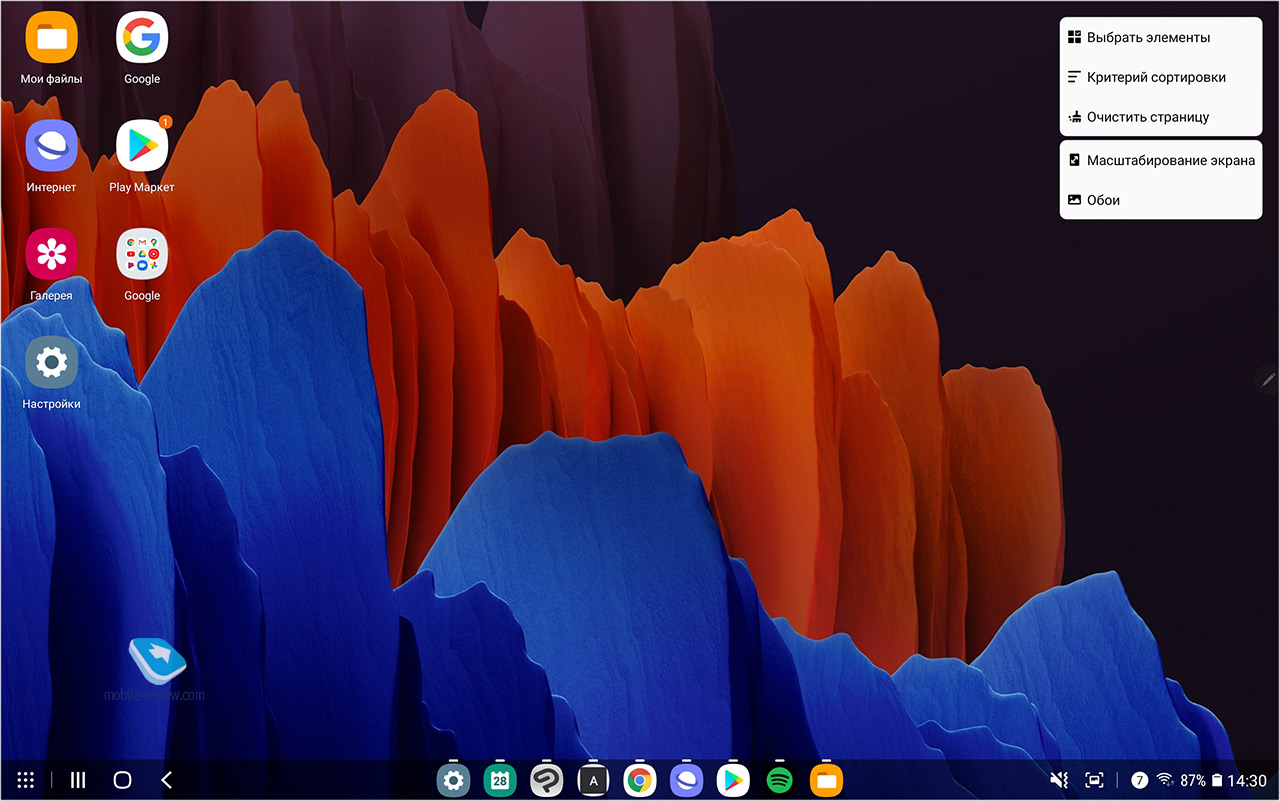Image resolution: width=1280 pixels, height=801 pixels.
Task: Open the calendar app in the taskbar
Action: pyautogui.click(x=500, y=780)
